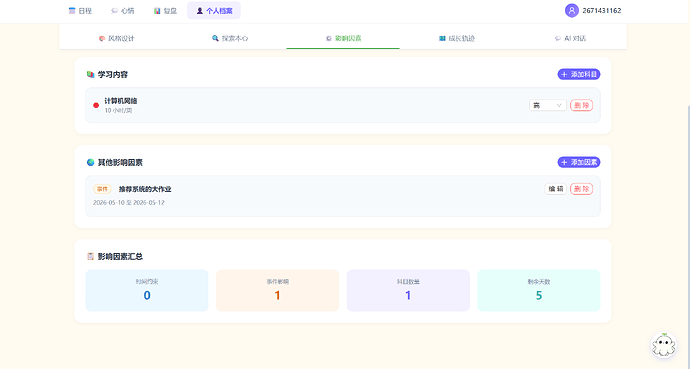Click the speech bubble icon on 心情 tab
Image resolution: width=690 pixels, height=369 pixels.
[x=114, y=11]
